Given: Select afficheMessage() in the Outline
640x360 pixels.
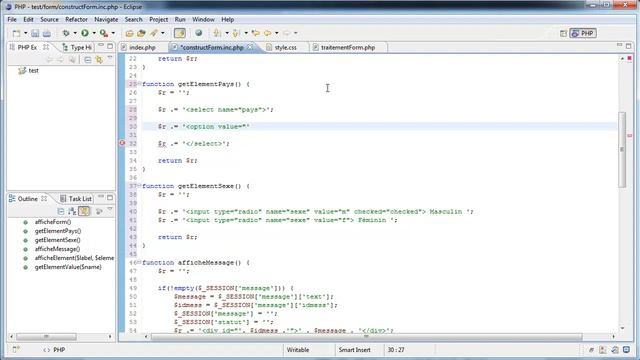Looking at the screenshot, I should [57, 249].
